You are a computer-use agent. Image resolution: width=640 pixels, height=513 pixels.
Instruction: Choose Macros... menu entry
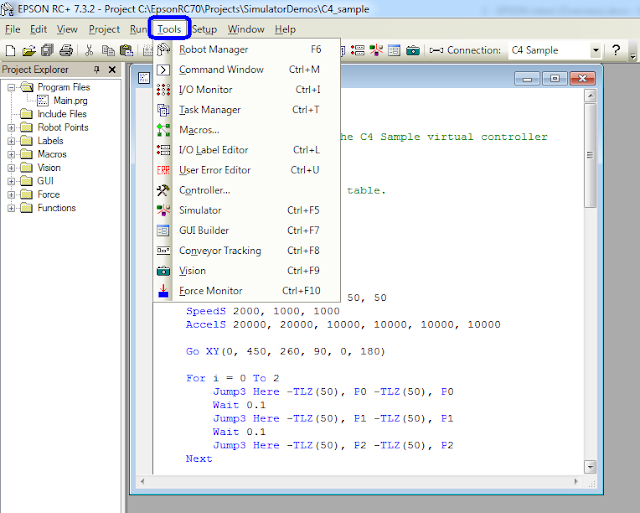pyautogui.click(x=247, y=130)
